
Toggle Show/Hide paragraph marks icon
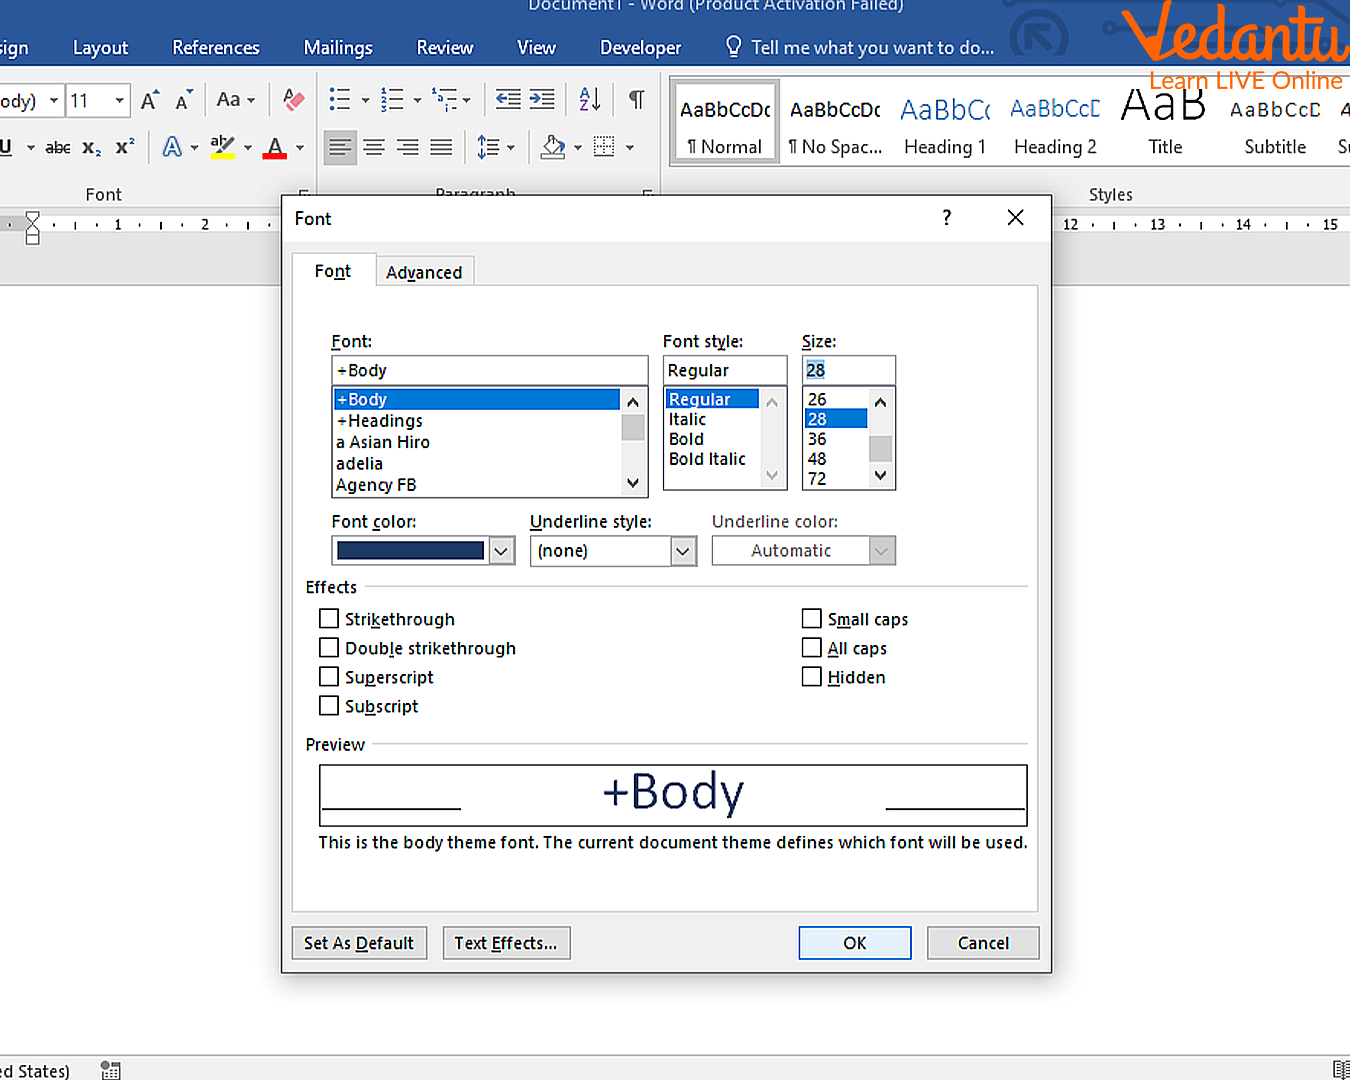636,100
